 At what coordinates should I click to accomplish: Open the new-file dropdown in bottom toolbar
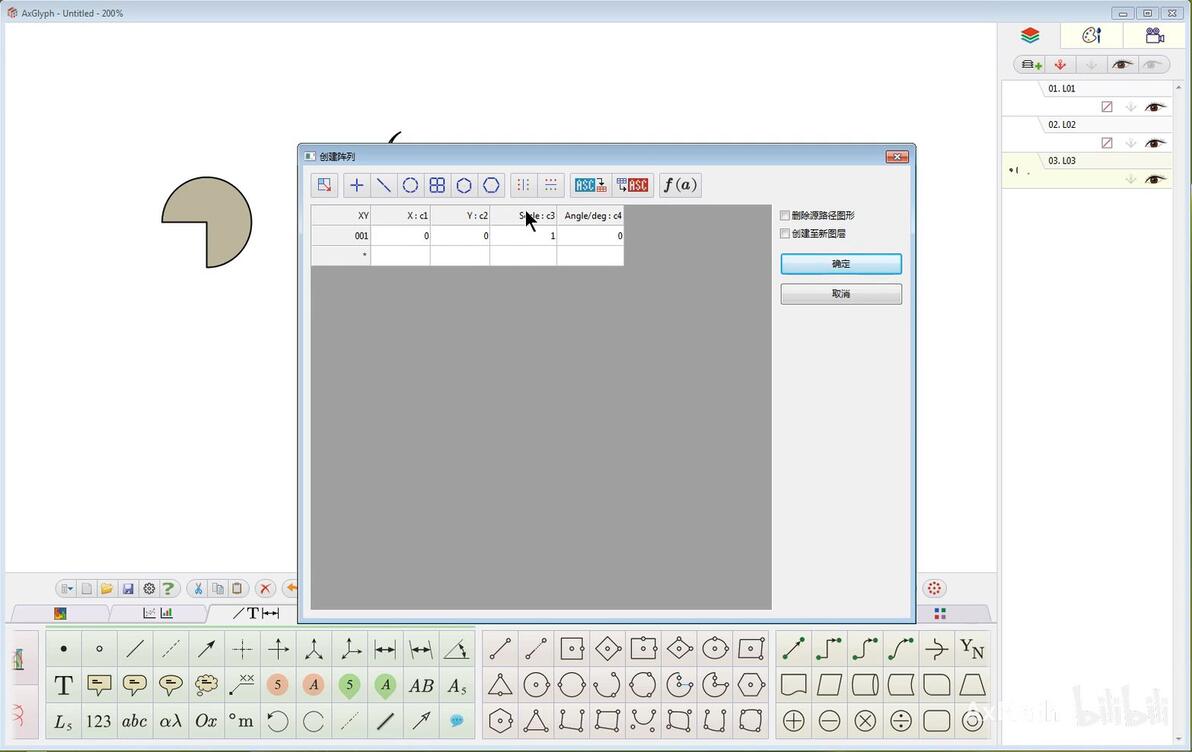click(67, 589)
